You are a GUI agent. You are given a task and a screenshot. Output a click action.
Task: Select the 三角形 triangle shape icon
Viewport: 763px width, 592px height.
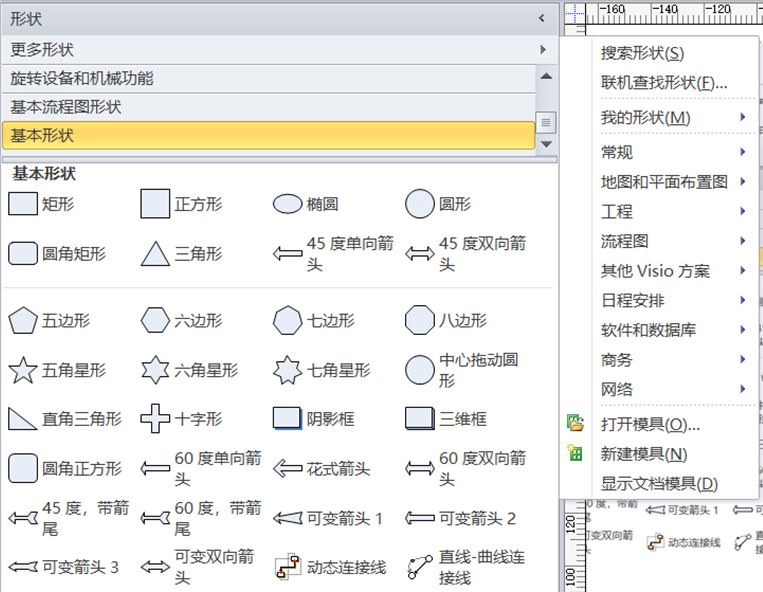tap(155, 253)
